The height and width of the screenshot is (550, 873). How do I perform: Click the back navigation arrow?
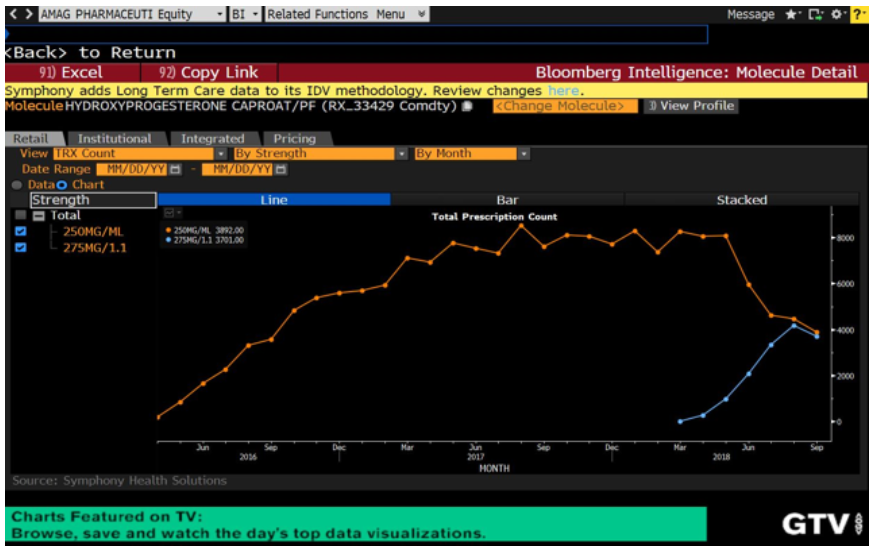click(13, 15)
